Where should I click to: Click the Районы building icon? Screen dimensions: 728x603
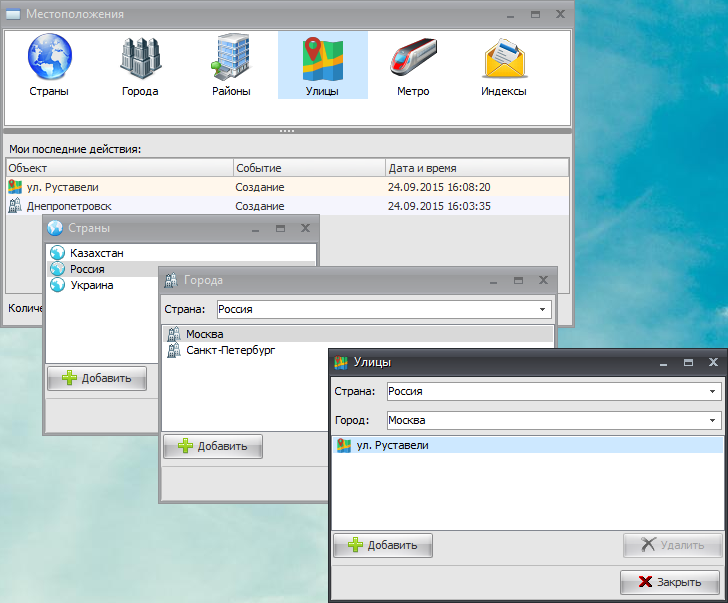tap(231, 64)
